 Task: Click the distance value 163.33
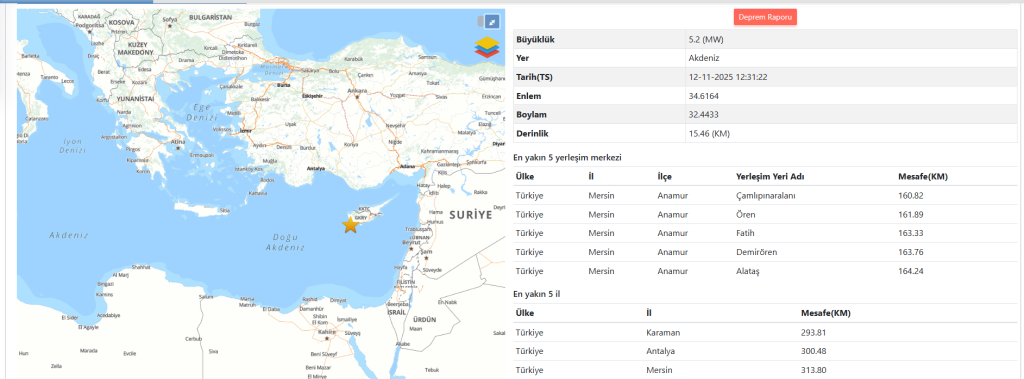coord(911,233)
